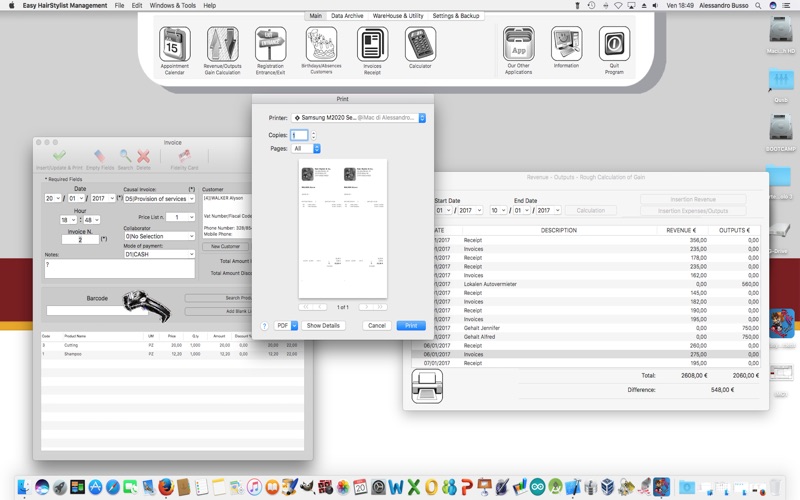Expand the Printer selection dropdown
The image size is (800, 500).
pyautogui.click(x=358, y=118)
